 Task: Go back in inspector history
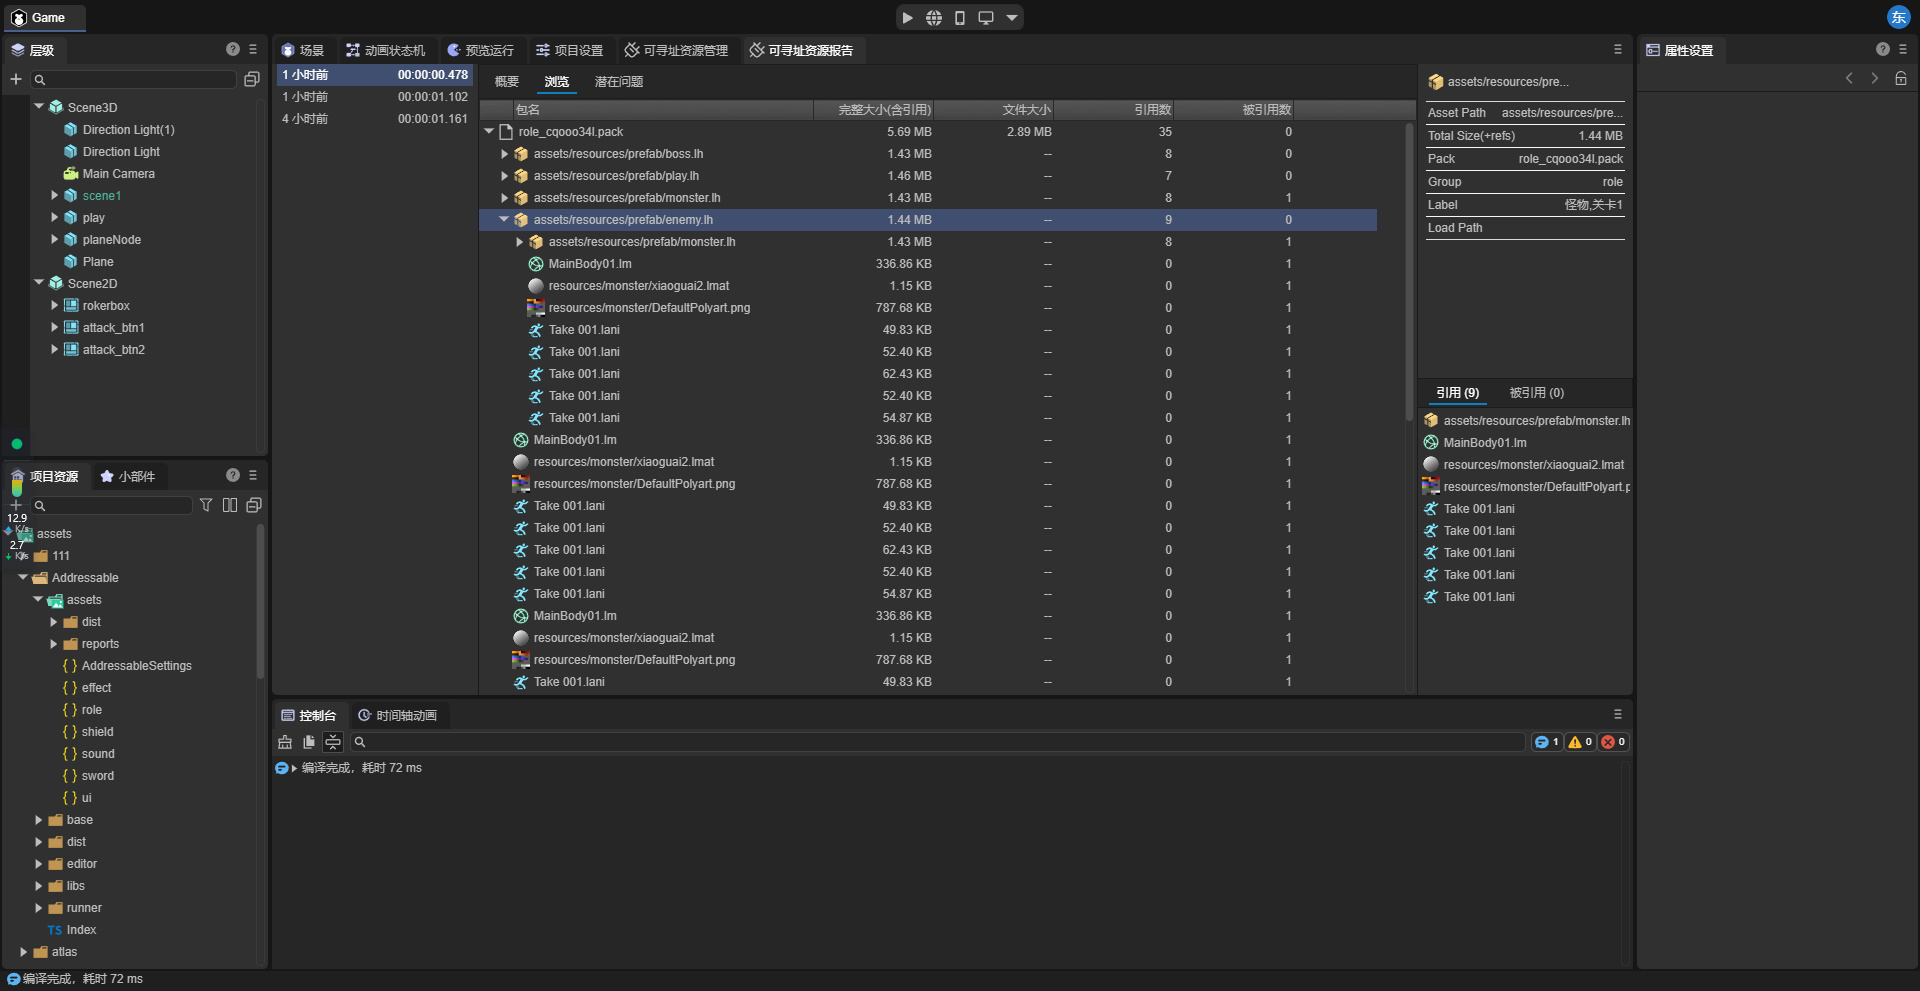coord(1849,78)
